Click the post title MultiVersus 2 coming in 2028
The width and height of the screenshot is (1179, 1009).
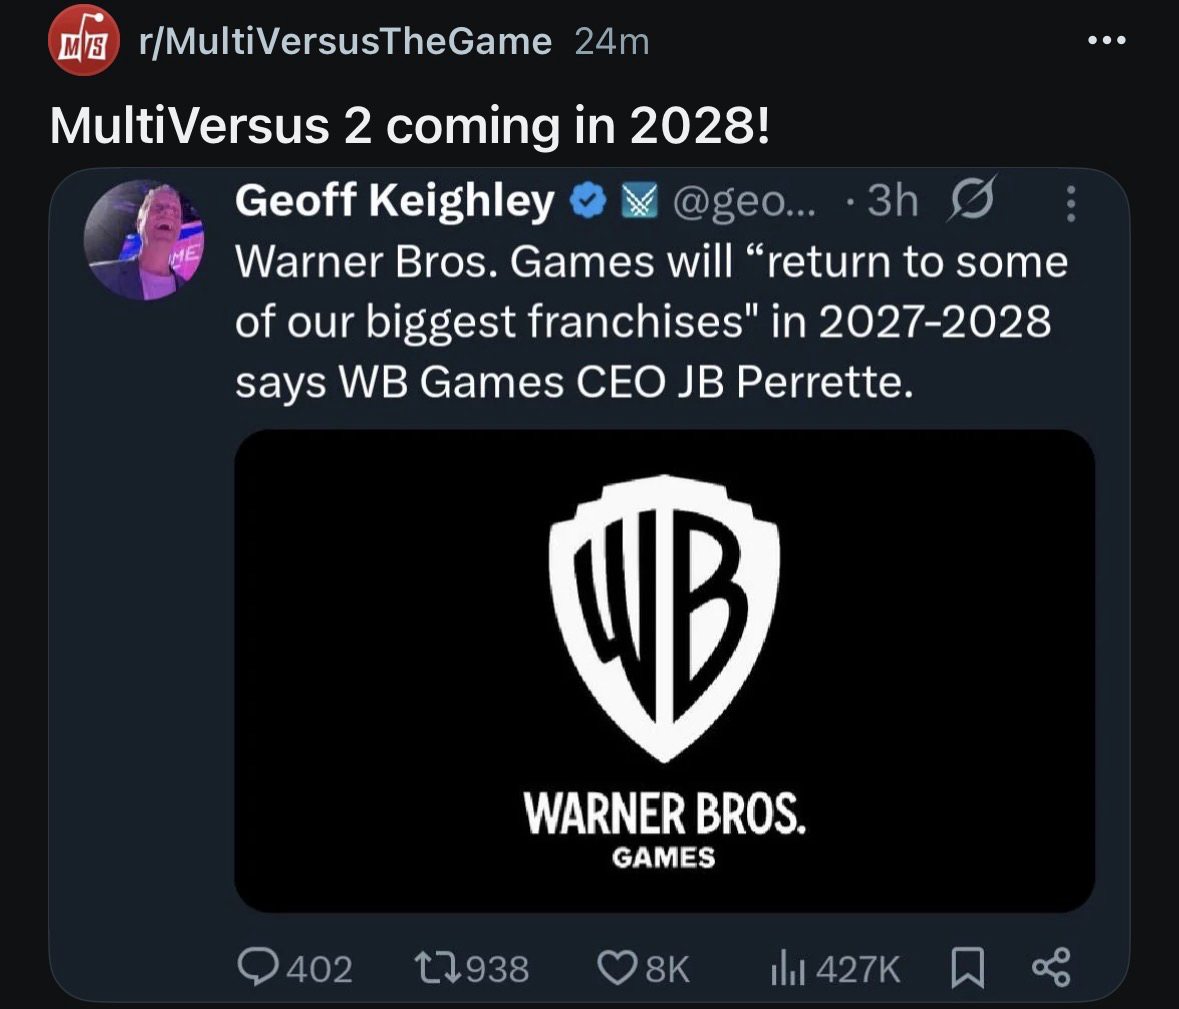point(410,126)
